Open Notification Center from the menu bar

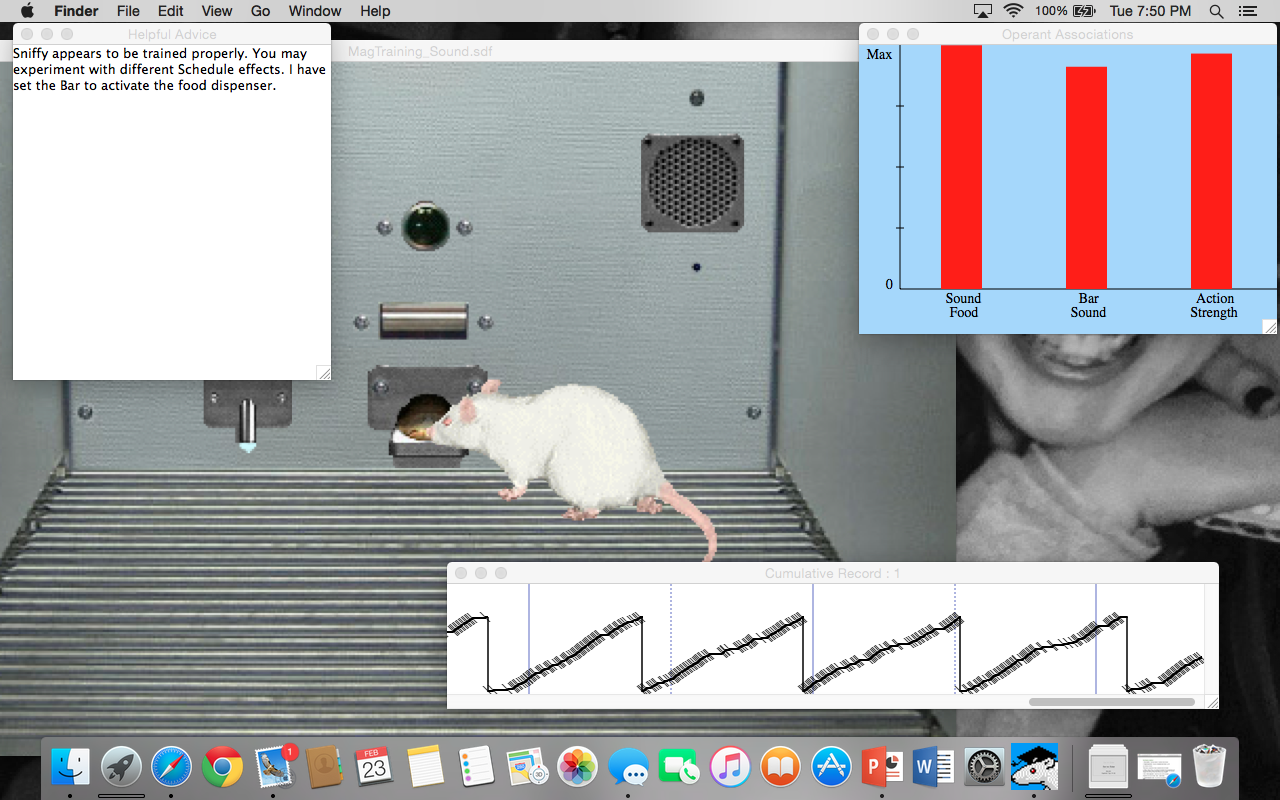click(1247, 11)
